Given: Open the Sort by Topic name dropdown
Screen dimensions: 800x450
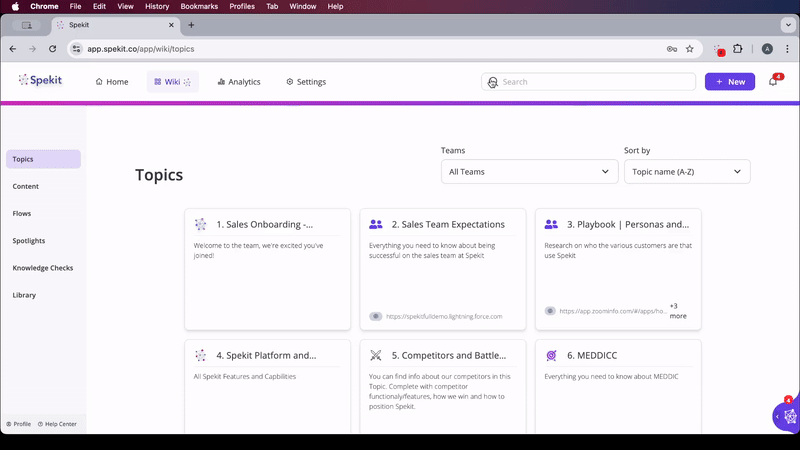Looking at the screenshot, I should (687, 172).
